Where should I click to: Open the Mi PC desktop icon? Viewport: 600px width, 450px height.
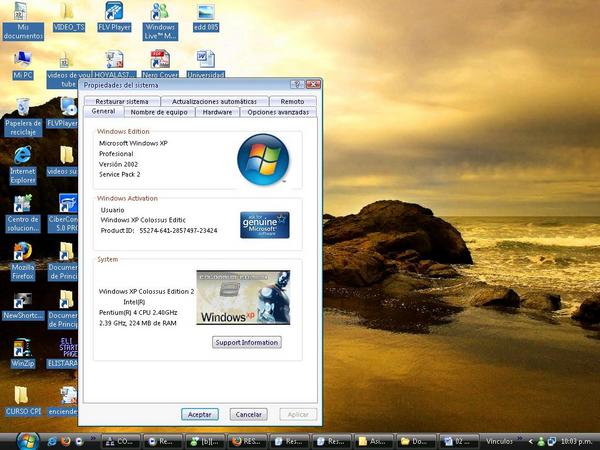coord(23,65)
